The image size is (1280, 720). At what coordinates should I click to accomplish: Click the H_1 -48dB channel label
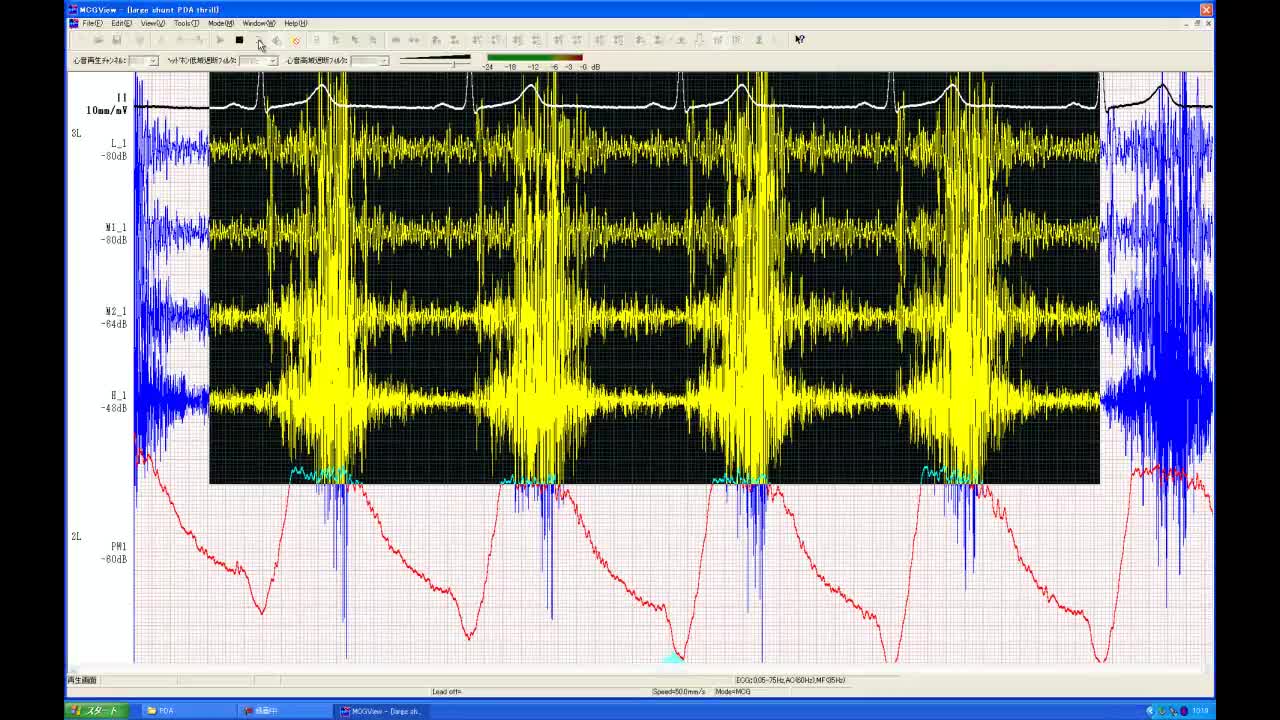(115, 402)
